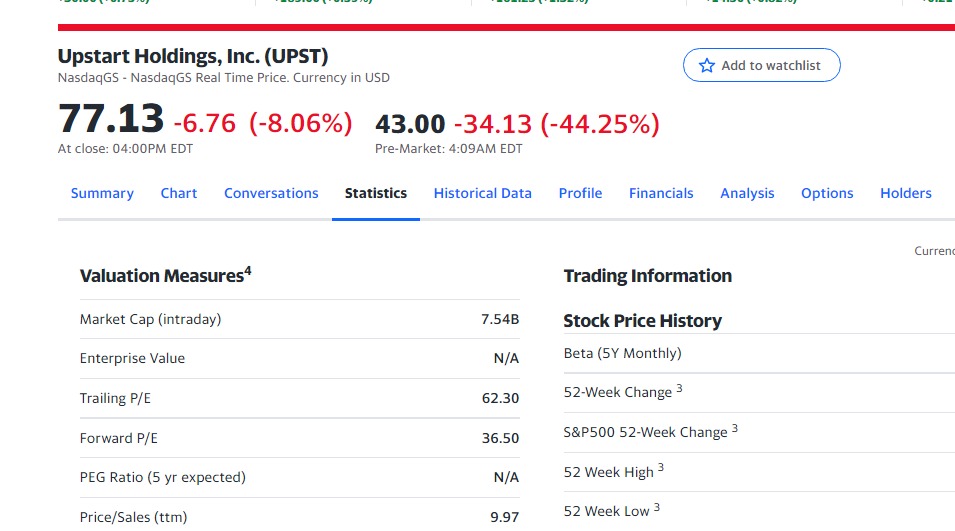955x531 pixels.
Task: Click the Valuation Measures heading
Action: [x=165, y=275]
